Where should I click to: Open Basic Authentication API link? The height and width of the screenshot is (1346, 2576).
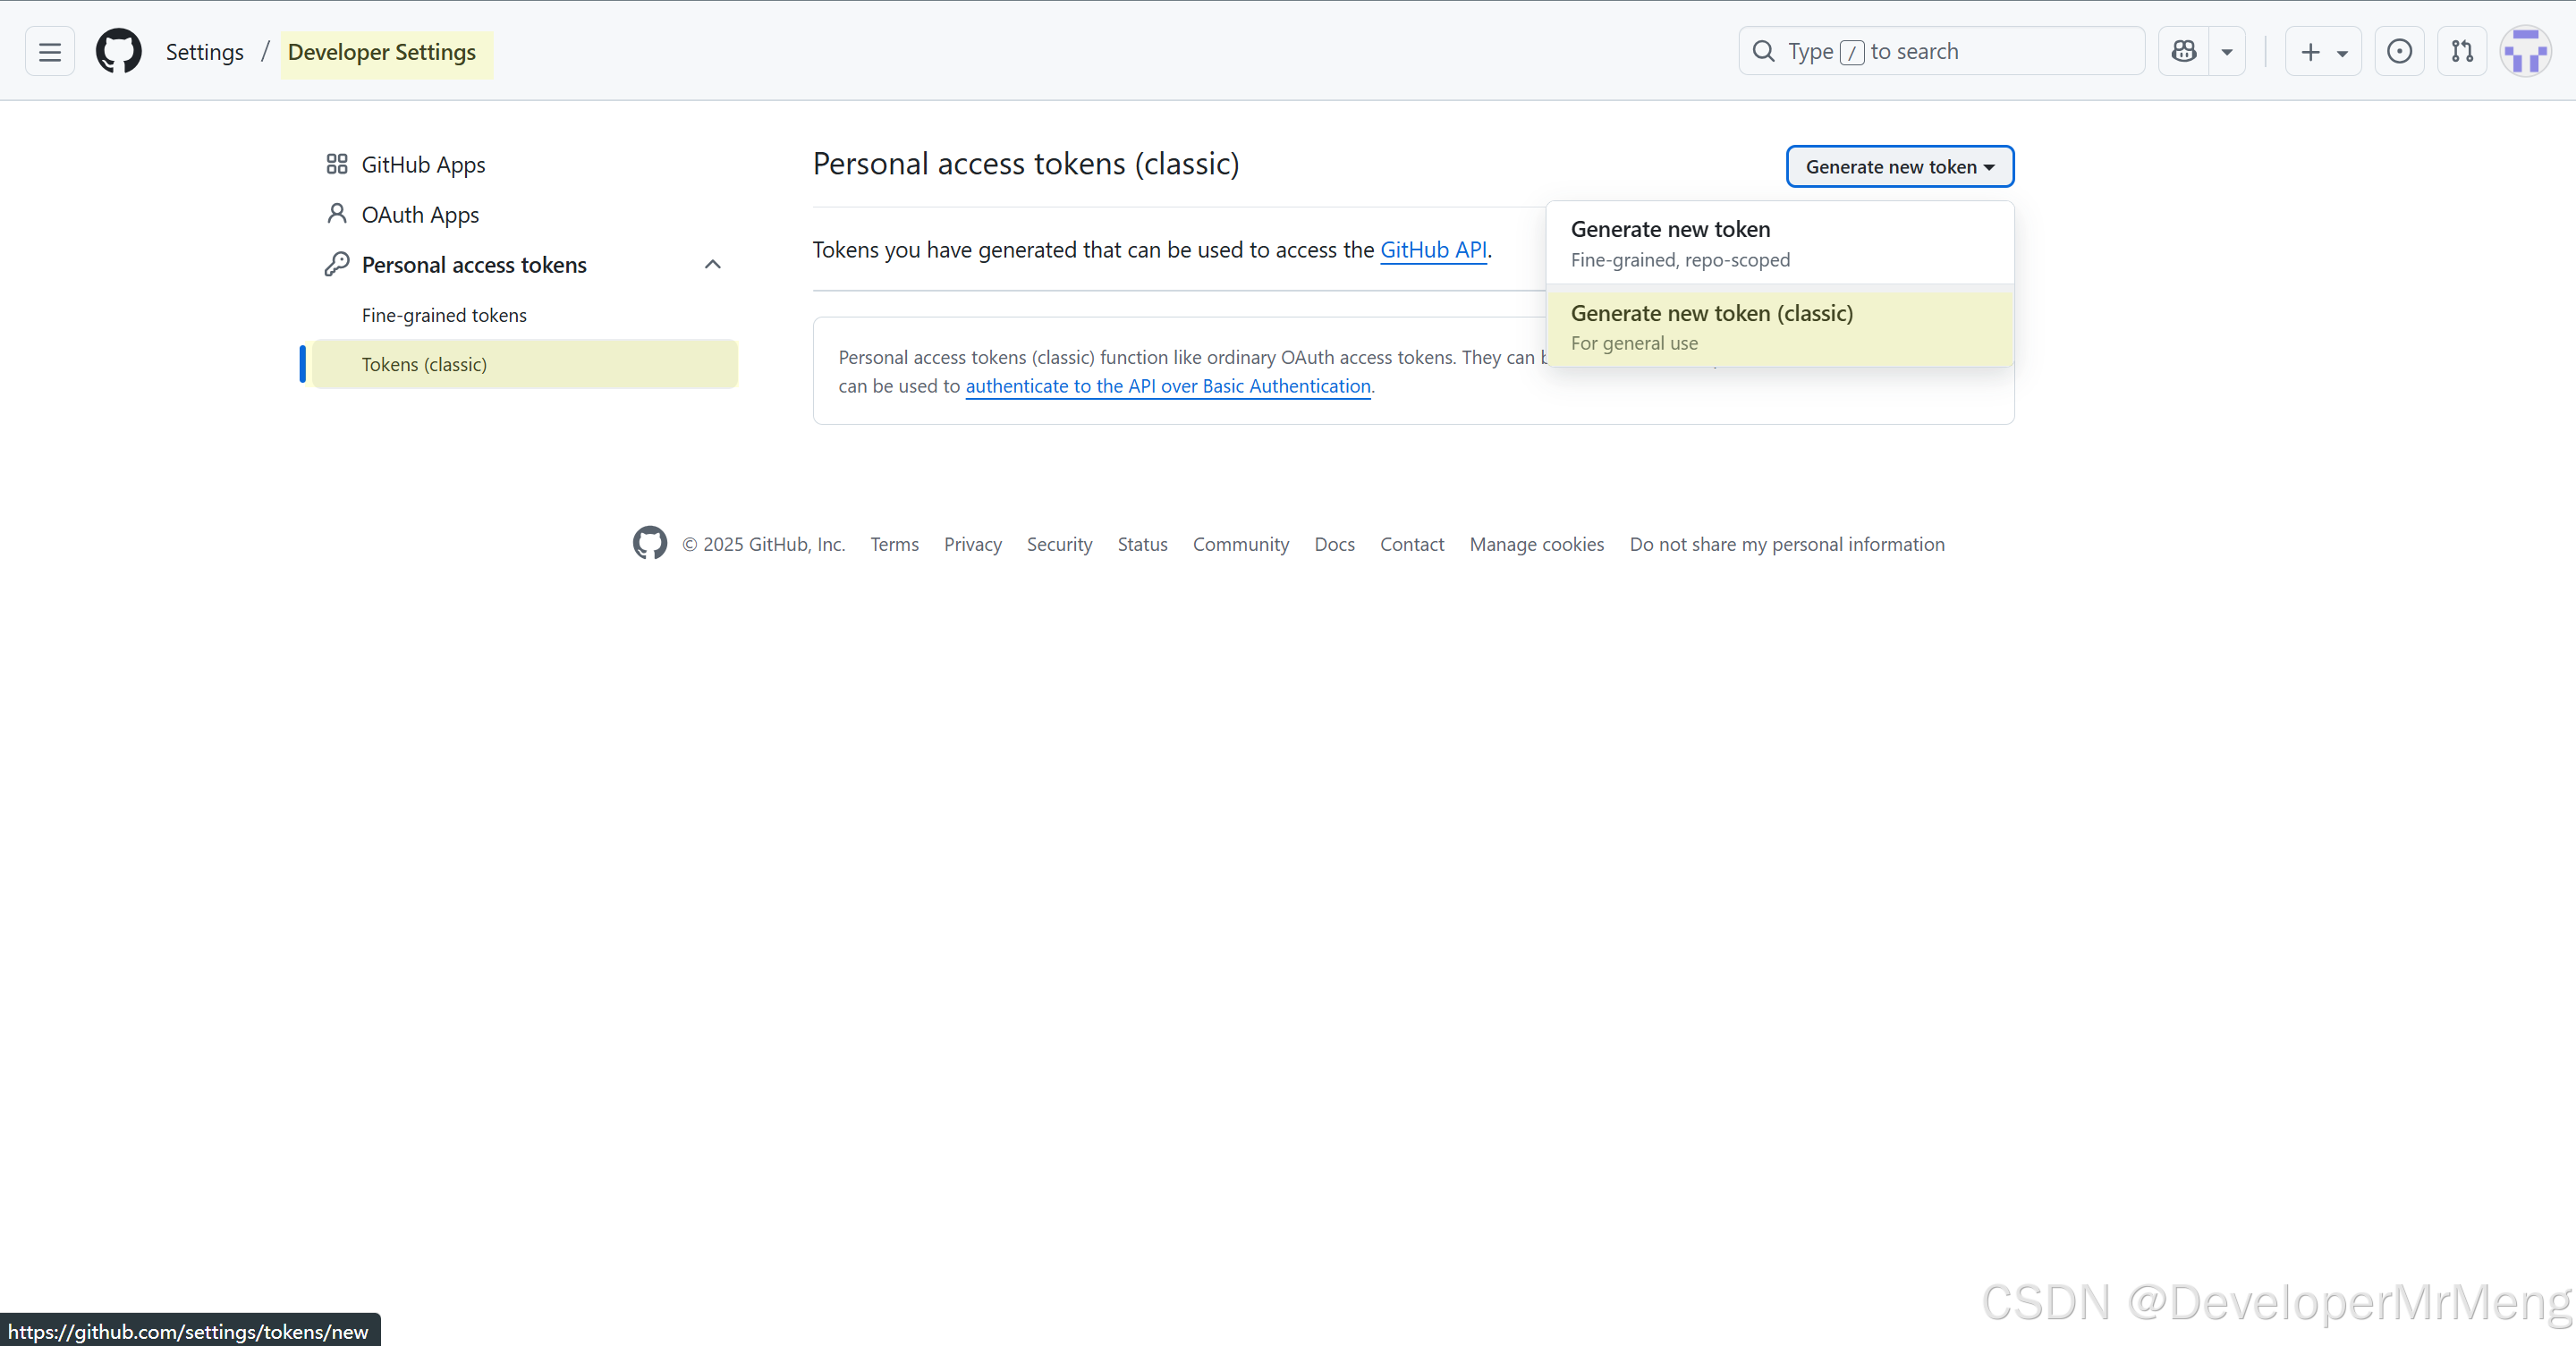click(1167, 386)
